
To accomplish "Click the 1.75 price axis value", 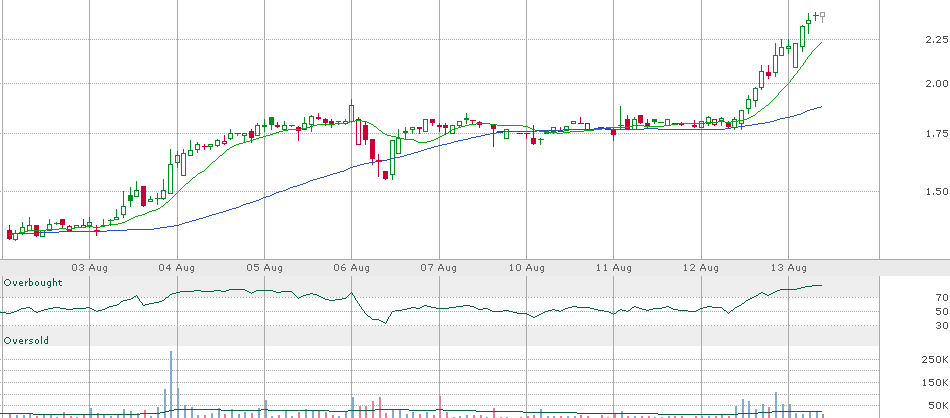I will (x=936, y=134).
